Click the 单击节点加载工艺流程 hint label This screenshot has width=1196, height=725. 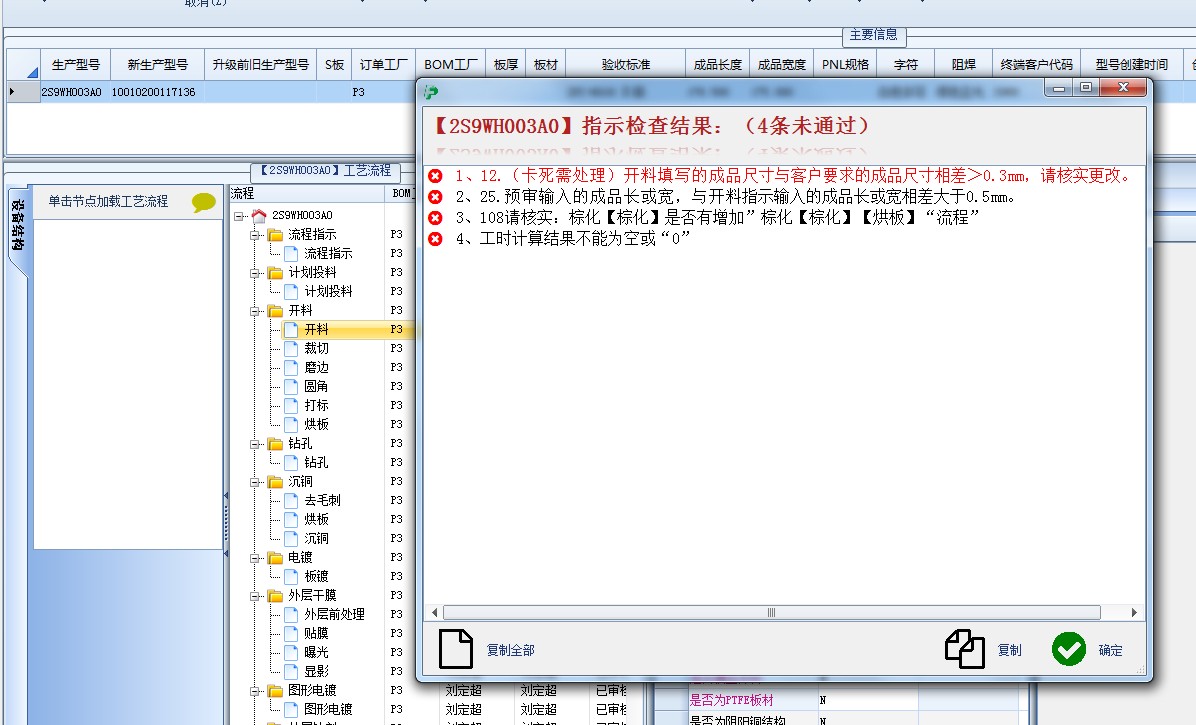[108, 201]
